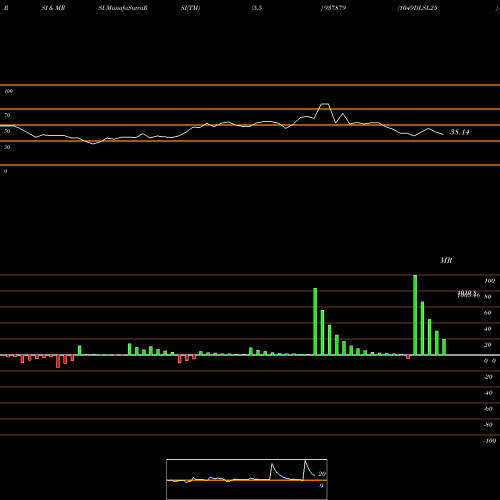Screen dimensions: 500x500
Task: Click the -40 label on MR right axis
Action: click(x=488, y=393)
